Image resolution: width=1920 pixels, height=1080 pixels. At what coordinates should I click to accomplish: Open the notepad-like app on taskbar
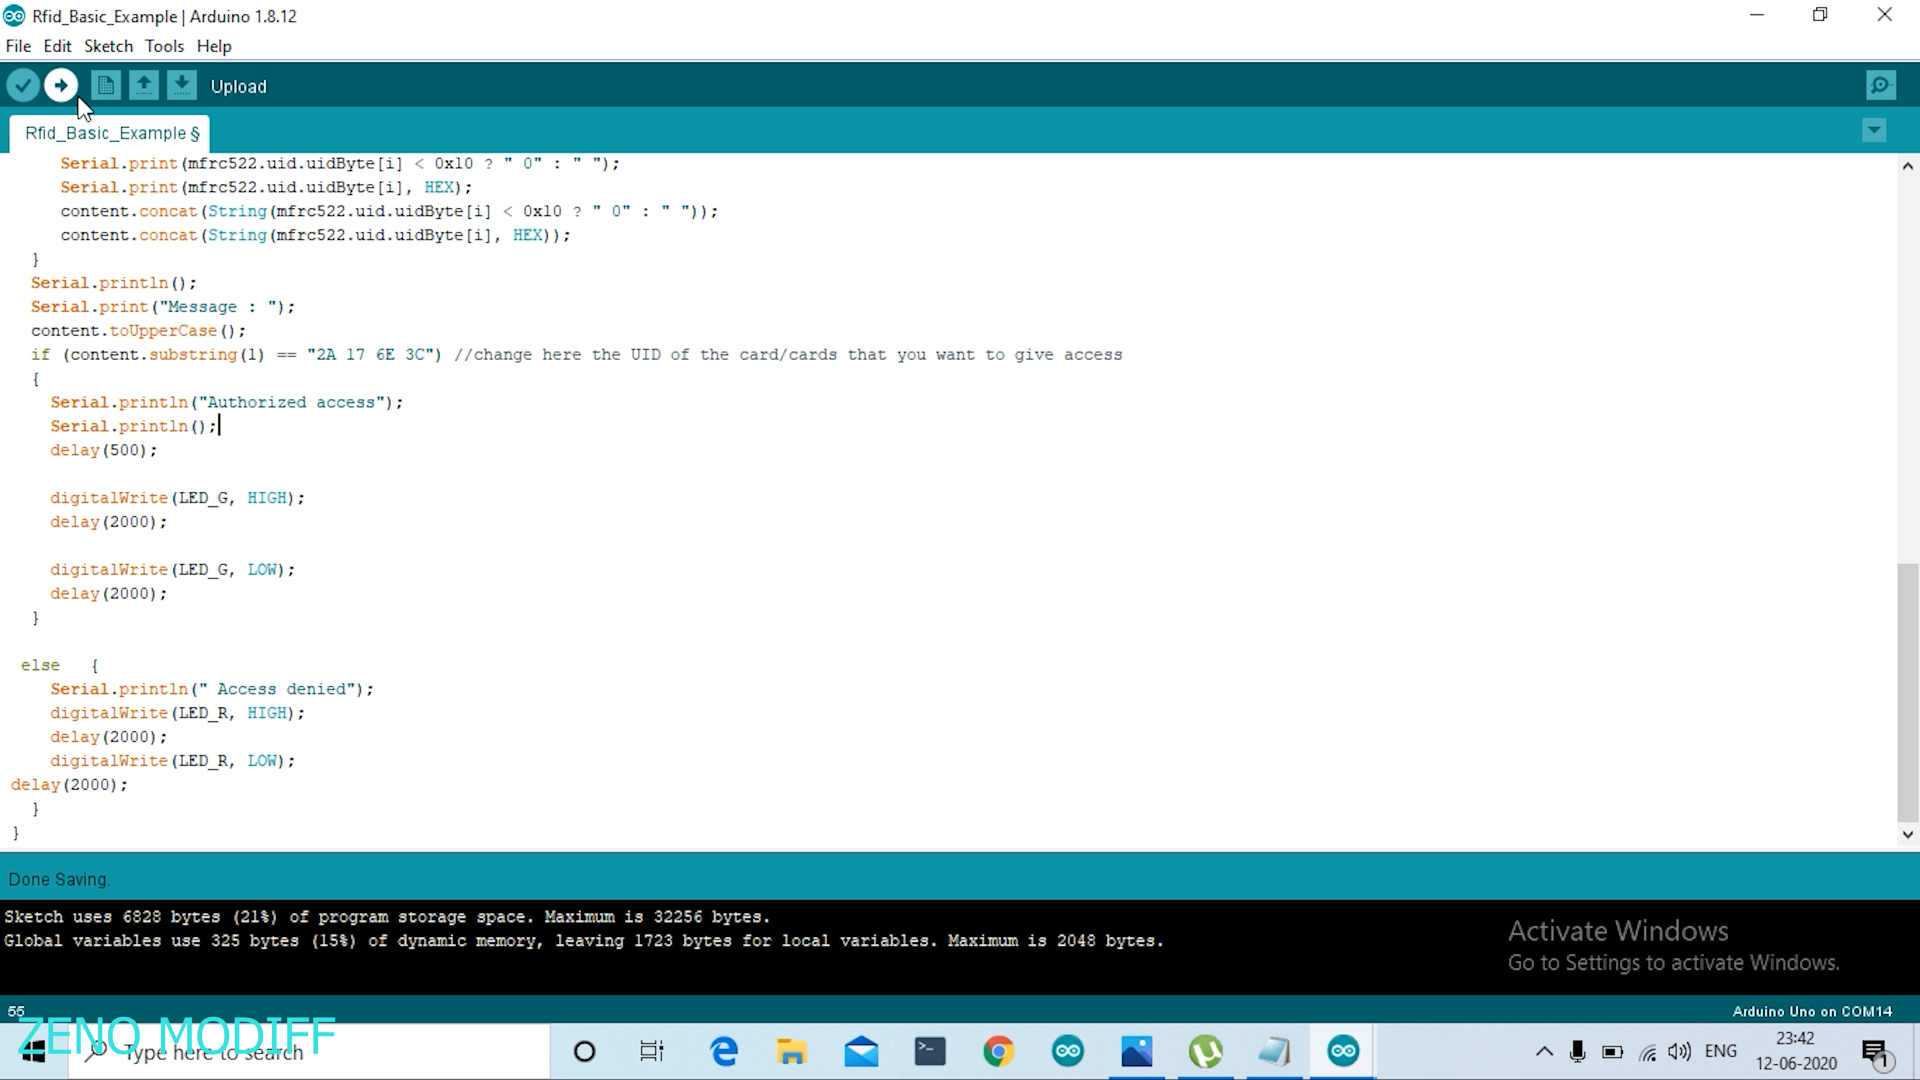coord(1275,1052)
